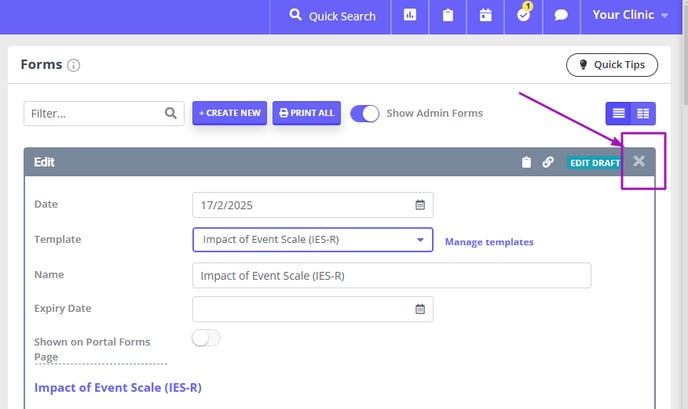Enable Shown on Portal Forms Page toggle
688x409 pixels.
(206, 338)
